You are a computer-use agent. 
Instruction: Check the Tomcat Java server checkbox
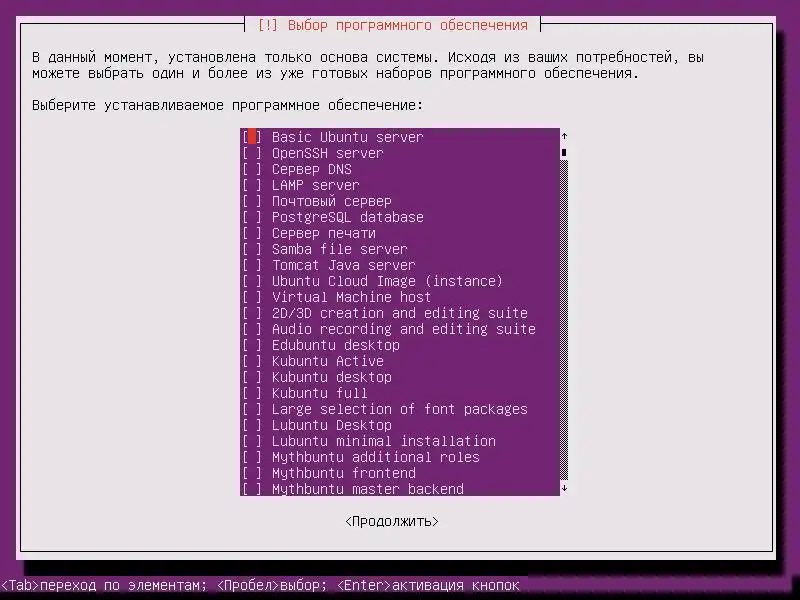[x=252, y=265]
